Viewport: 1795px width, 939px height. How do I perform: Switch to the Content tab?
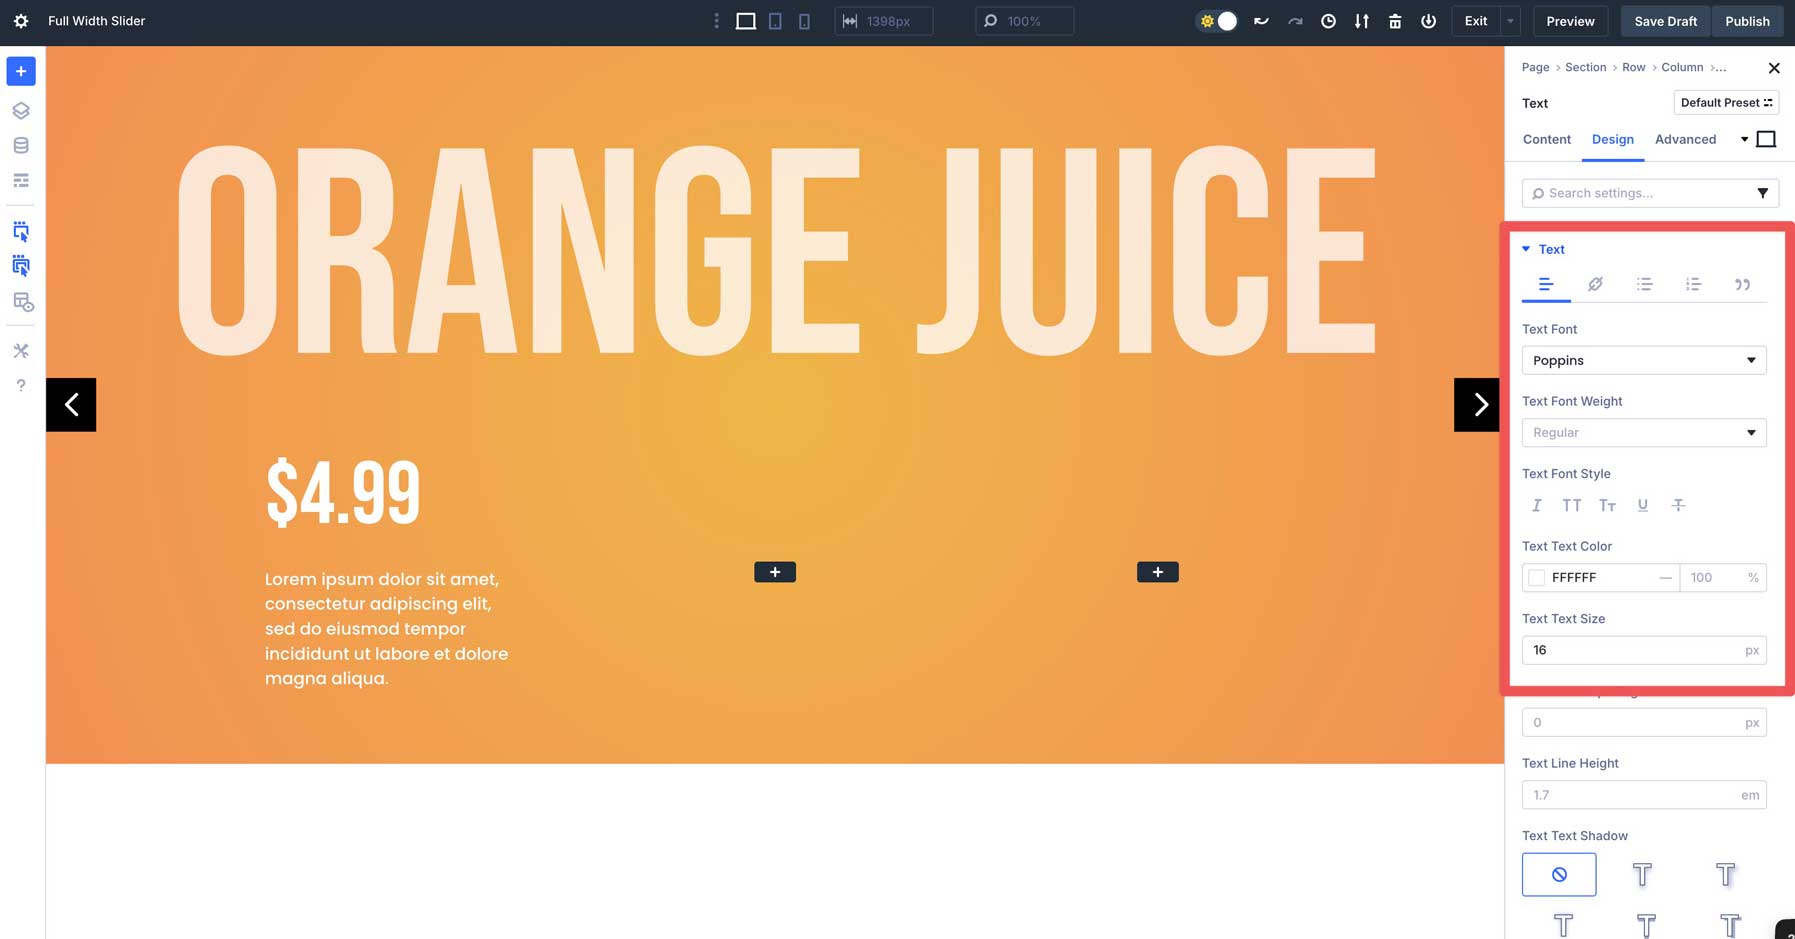coord(1546,139)
